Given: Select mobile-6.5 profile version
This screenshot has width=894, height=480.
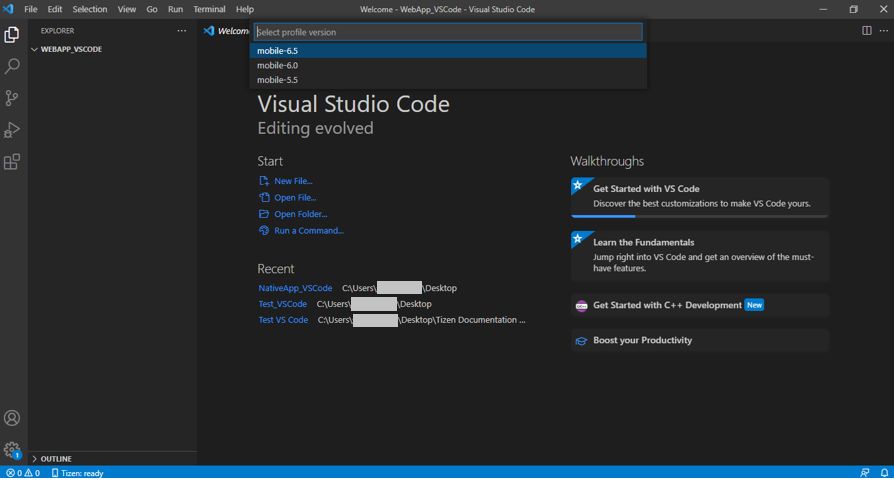Looking at the screenshot, I should click(278, 51).
